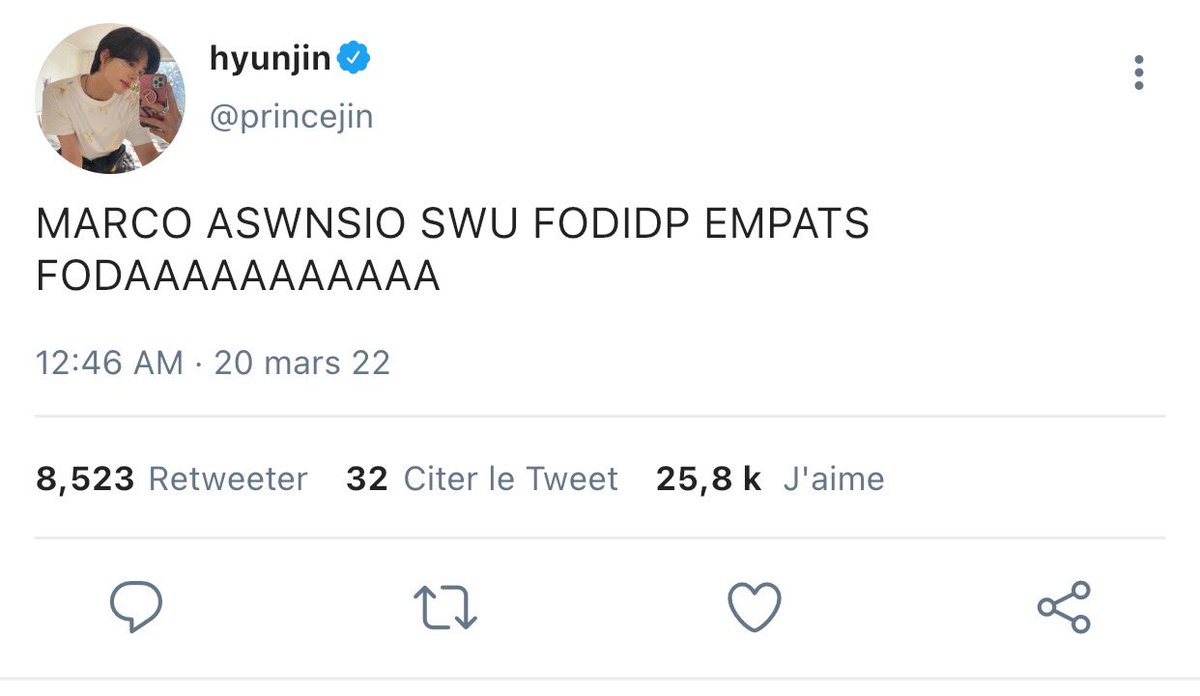Click the FODAAAAAAAAAAA text line
Screen dimensions: 1200x696
point(238,275)
